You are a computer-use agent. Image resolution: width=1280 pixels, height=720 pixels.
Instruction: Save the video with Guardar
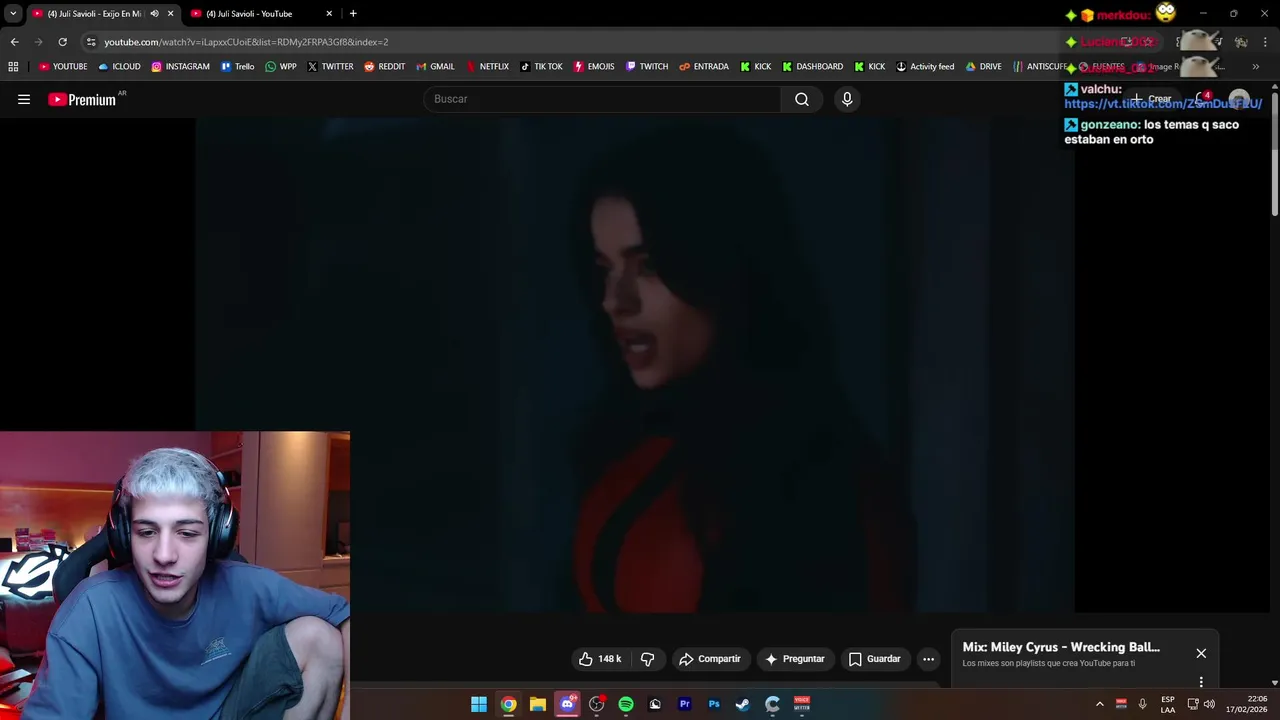point(875,659)
